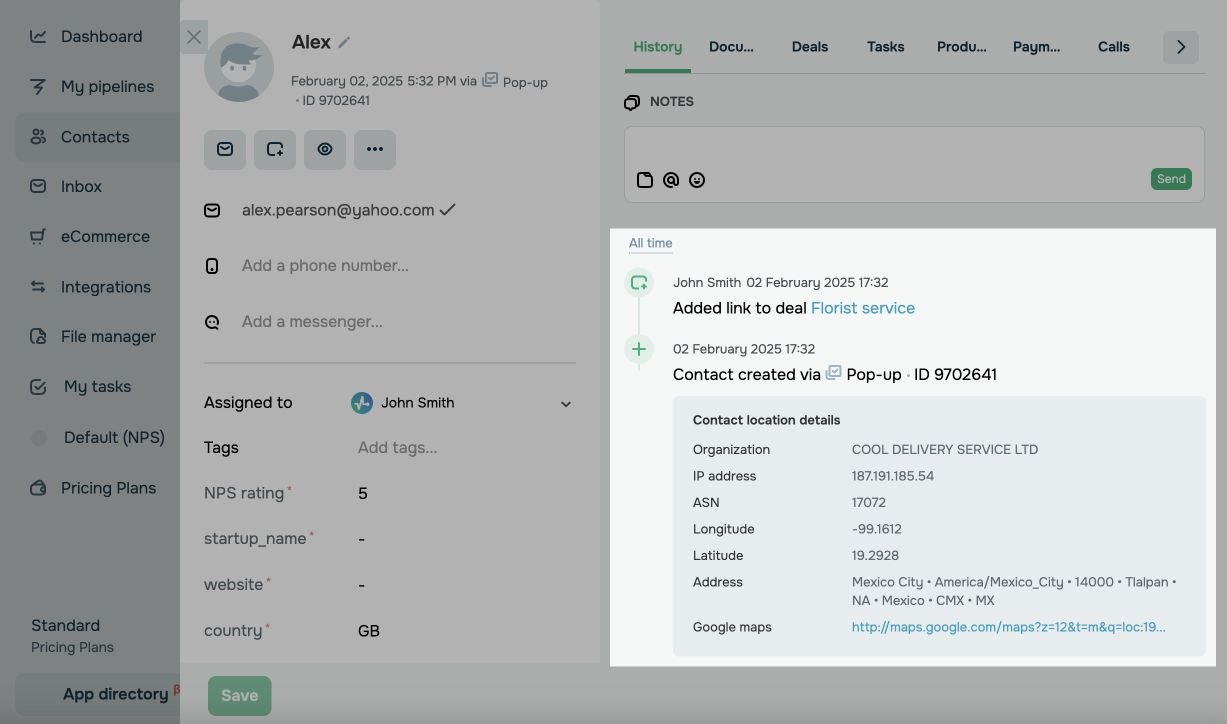Click the Add tags field

click(x=397, y=448)
